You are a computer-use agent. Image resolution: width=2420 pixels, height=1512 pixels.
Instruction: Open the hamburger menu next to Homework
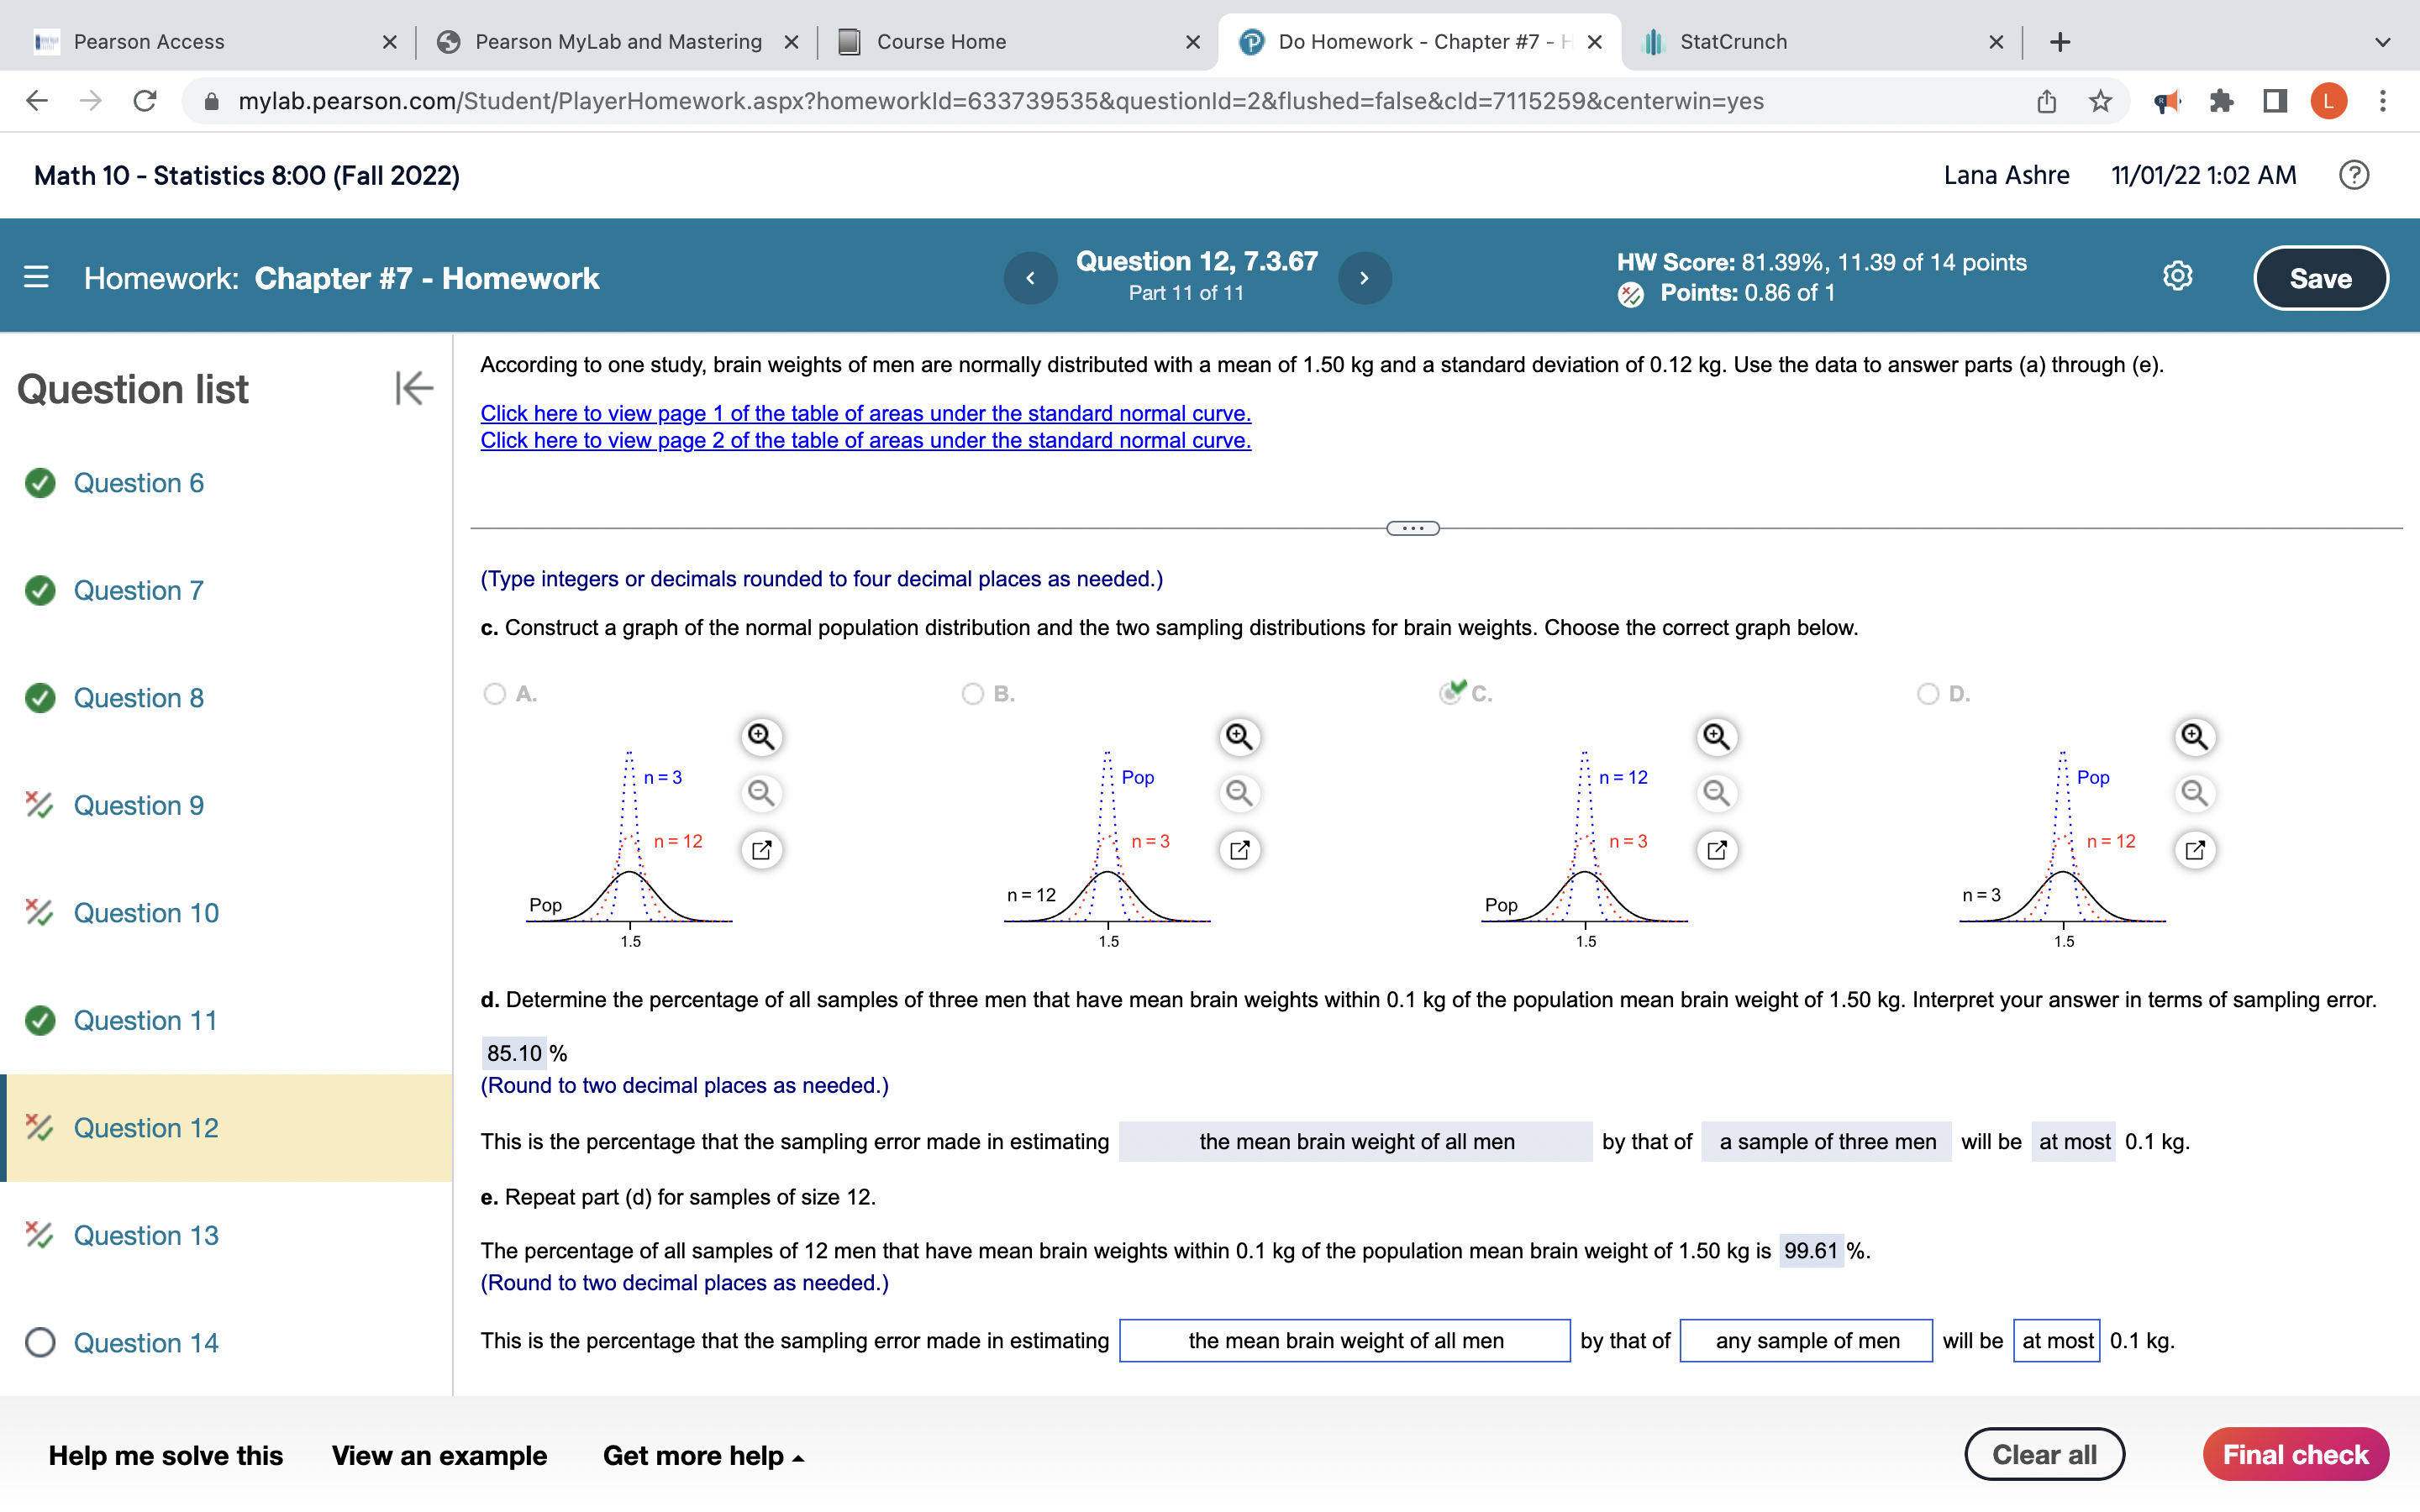click(35, 277)
